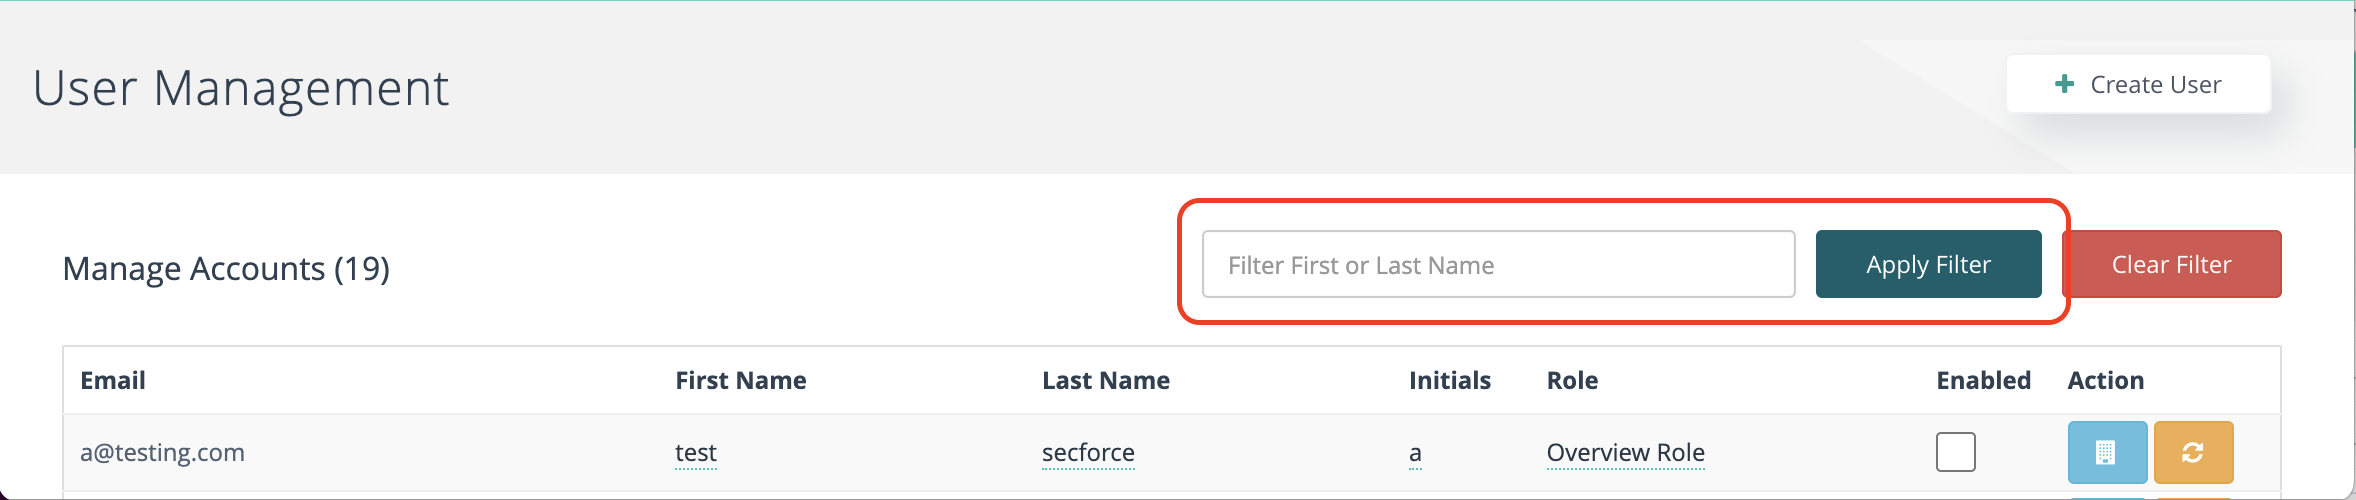2356x500 pixels.
Task: Click the Last Name column header
Action: pos(1106,380)
